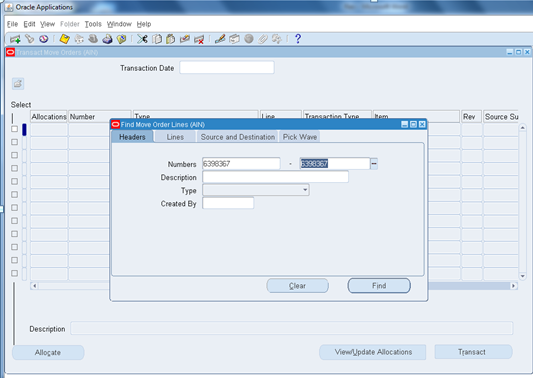This screenshot has width=533, height=378.
Task: Click the Number column header
Action: tap(100, 117)
